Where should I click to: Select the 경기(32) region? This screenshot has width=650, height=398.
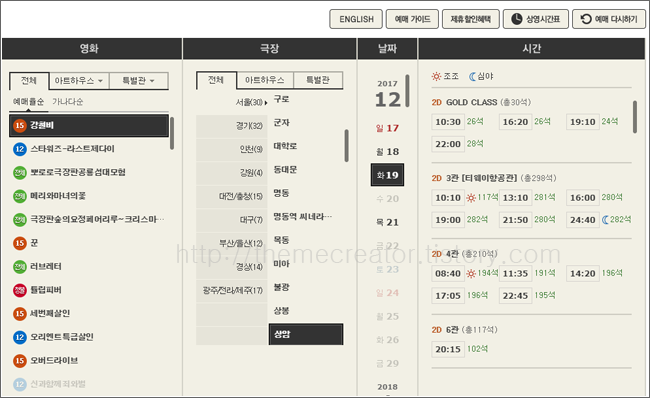(x=232, y=126)
